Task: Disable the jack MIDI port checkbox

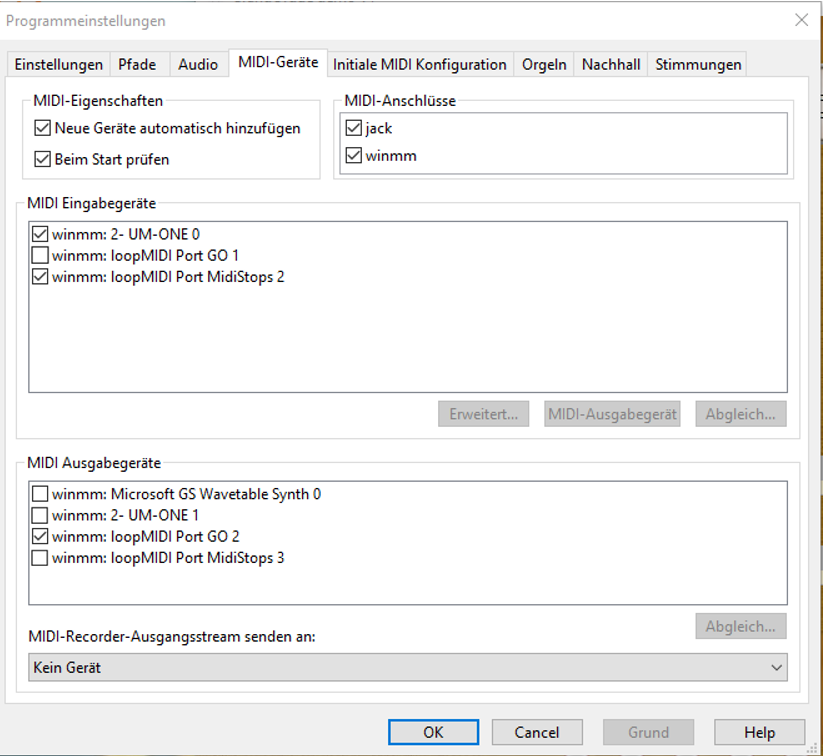Action: (353, 128)
